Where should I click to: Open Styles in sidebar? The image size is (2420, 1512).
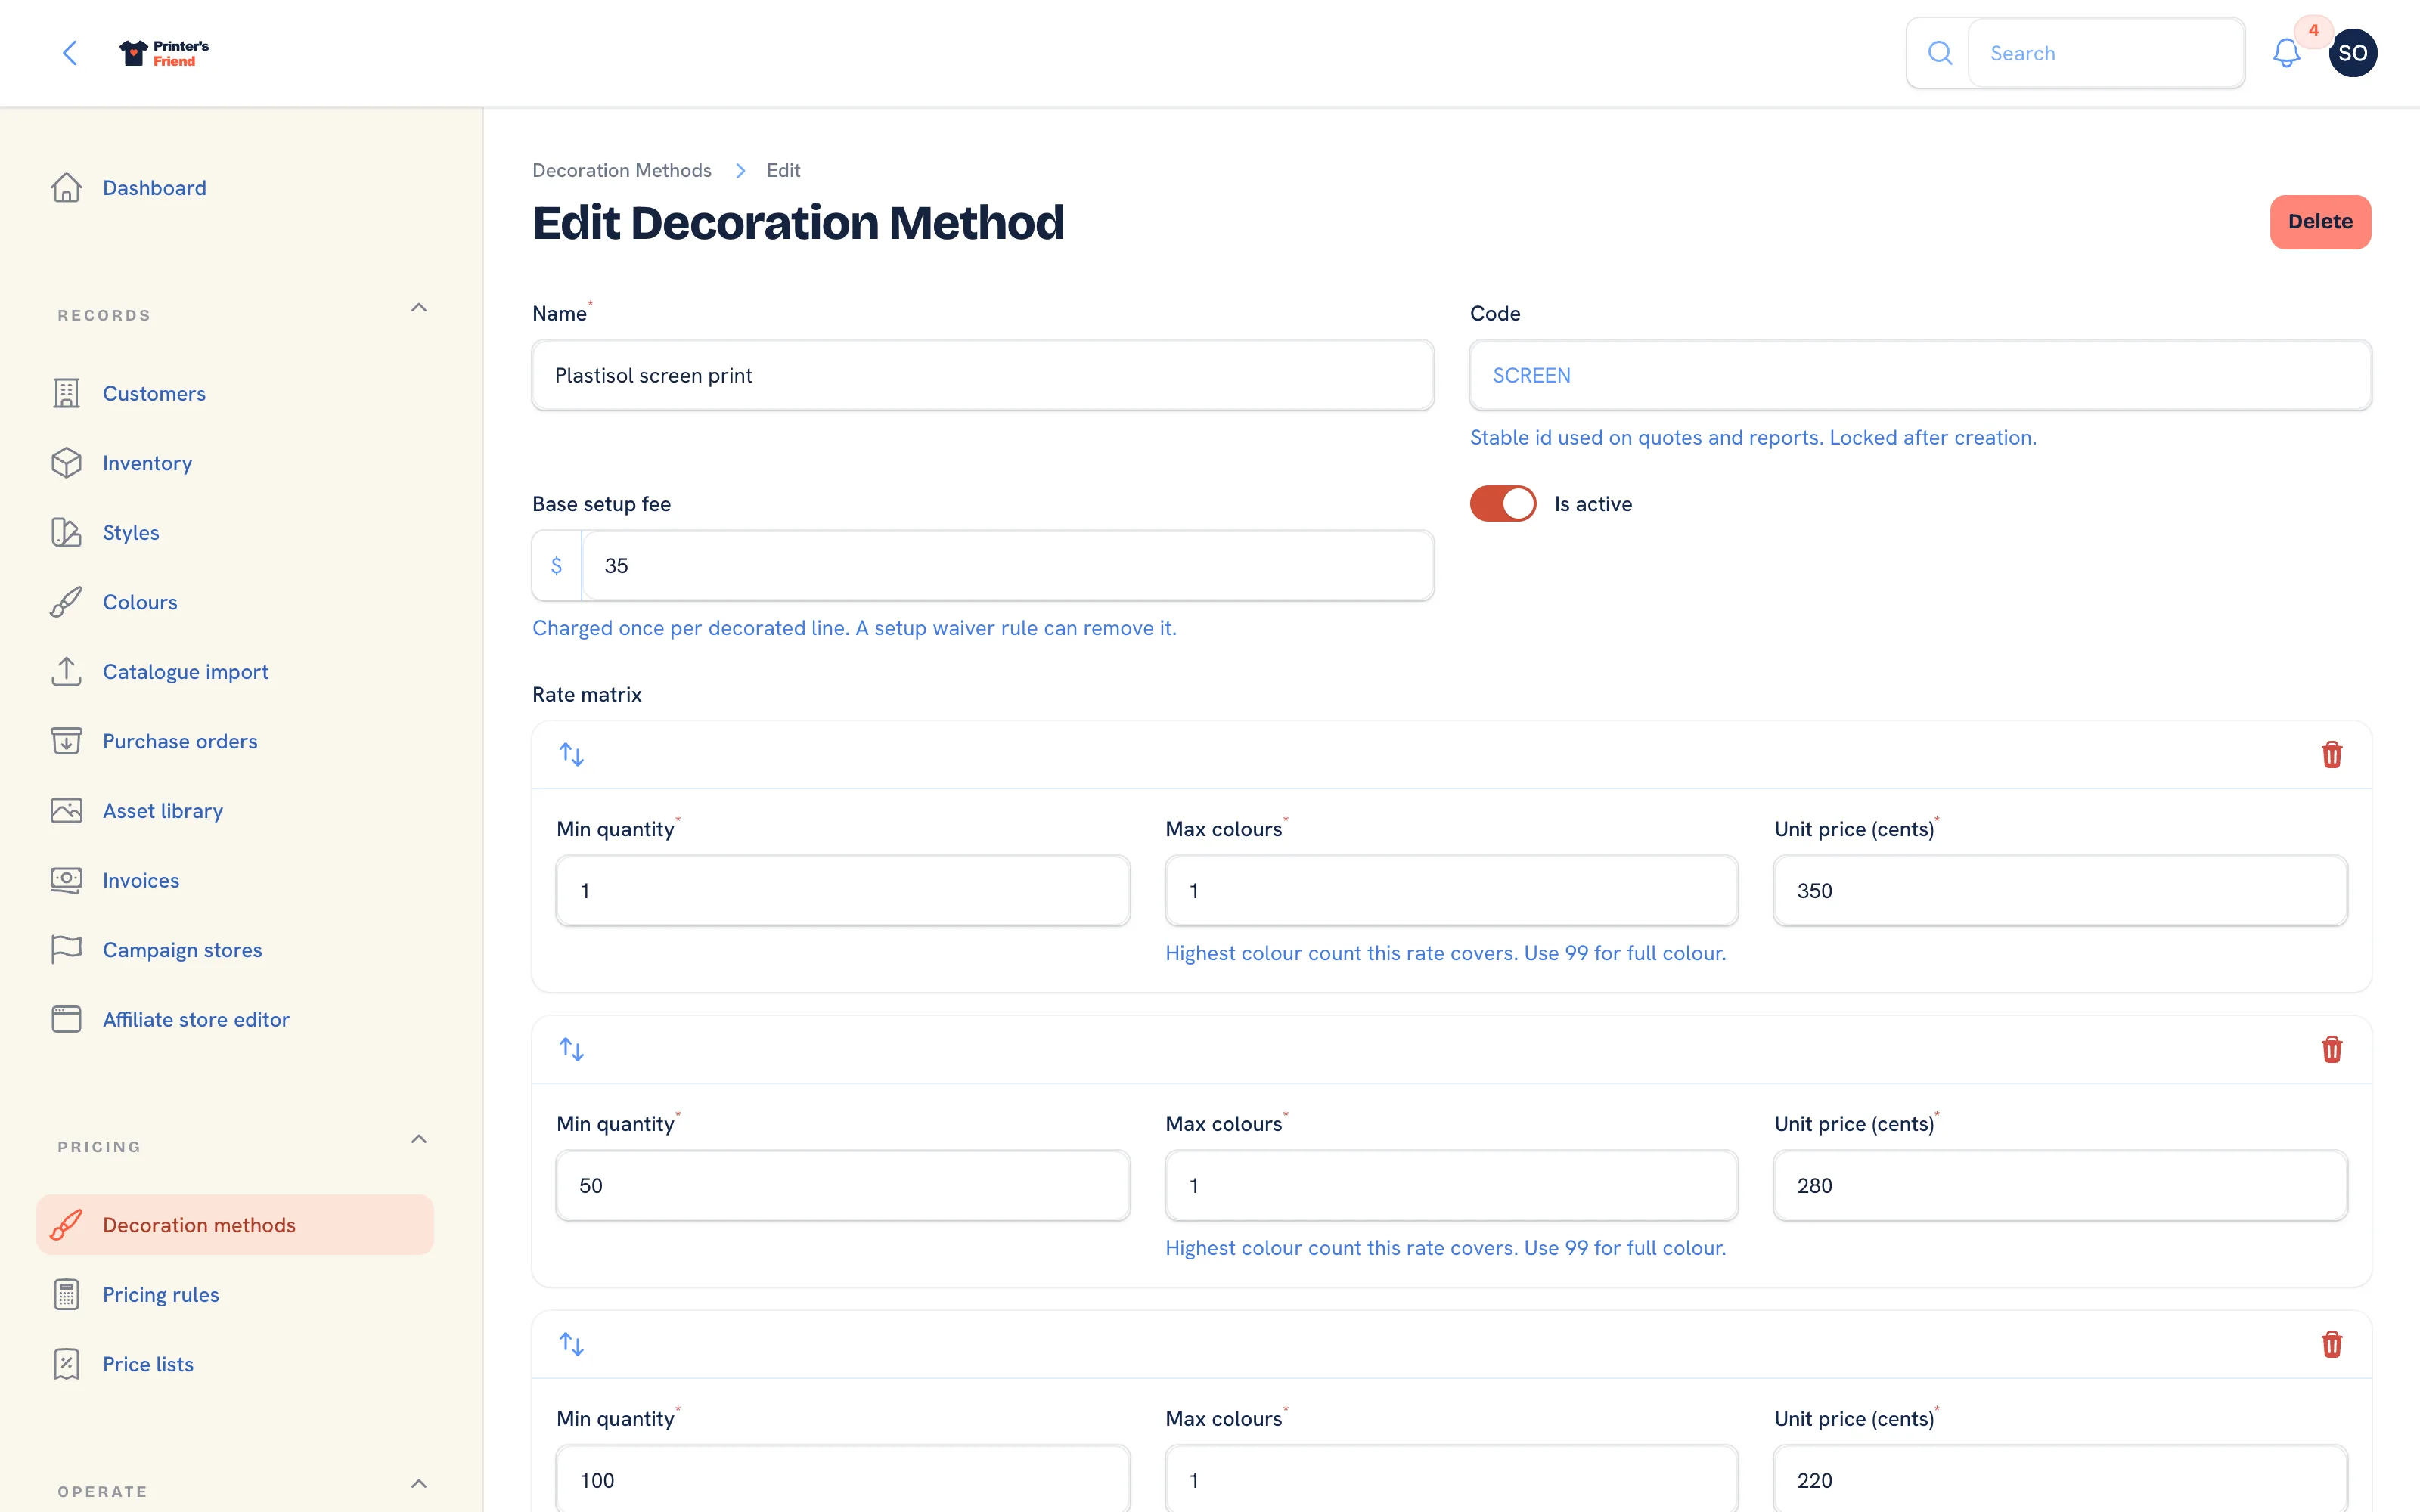(235, 533)
